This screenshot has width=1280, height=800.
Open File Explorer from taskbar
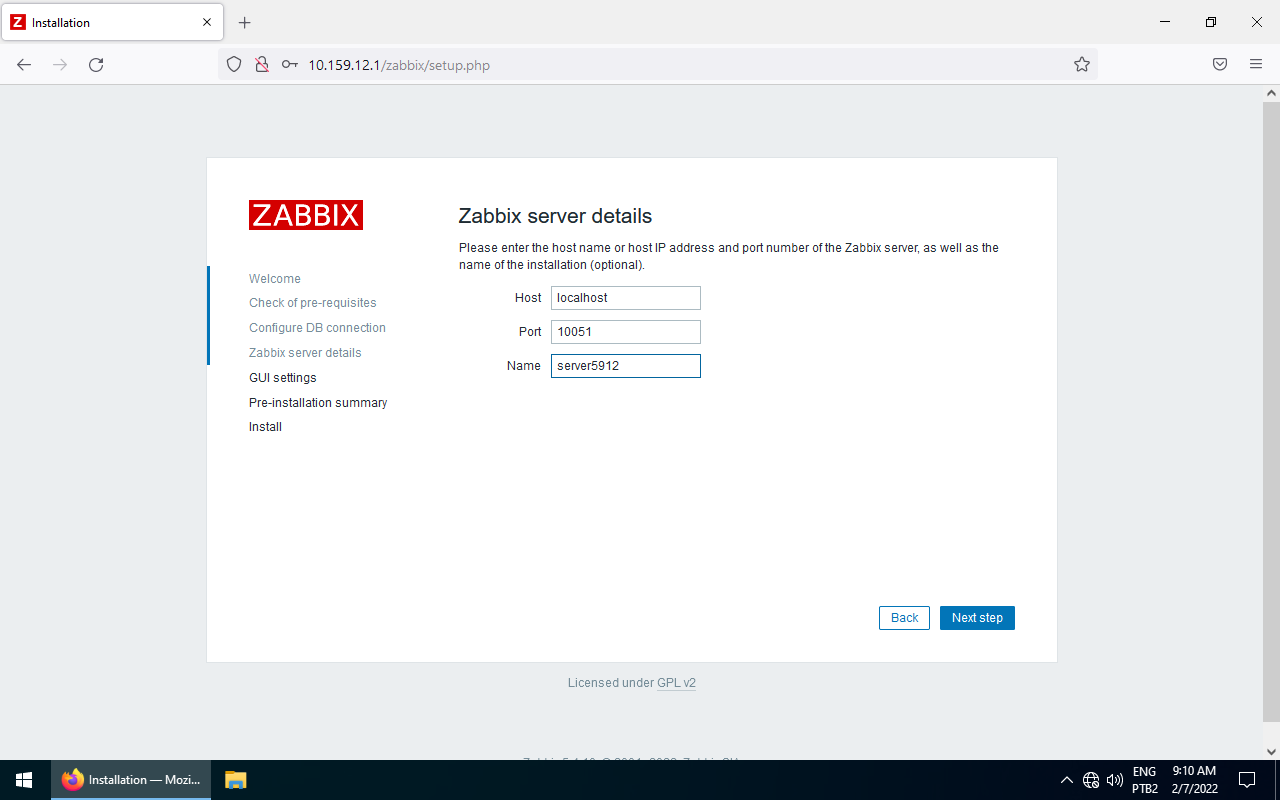point(235,780)
